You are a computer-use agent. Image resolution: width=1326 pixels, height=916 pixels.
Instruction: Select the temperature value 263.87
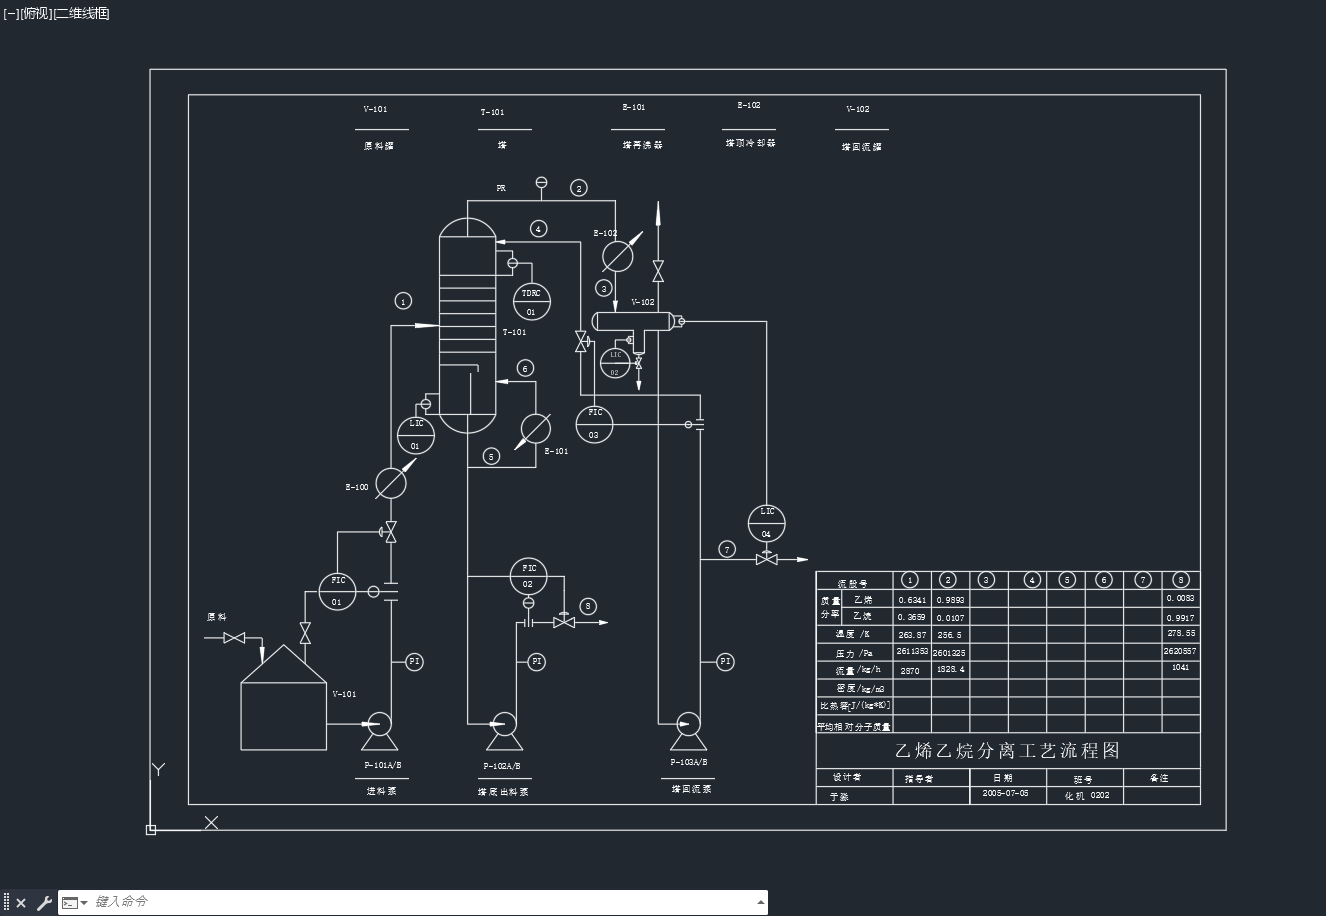coord(912,635)
